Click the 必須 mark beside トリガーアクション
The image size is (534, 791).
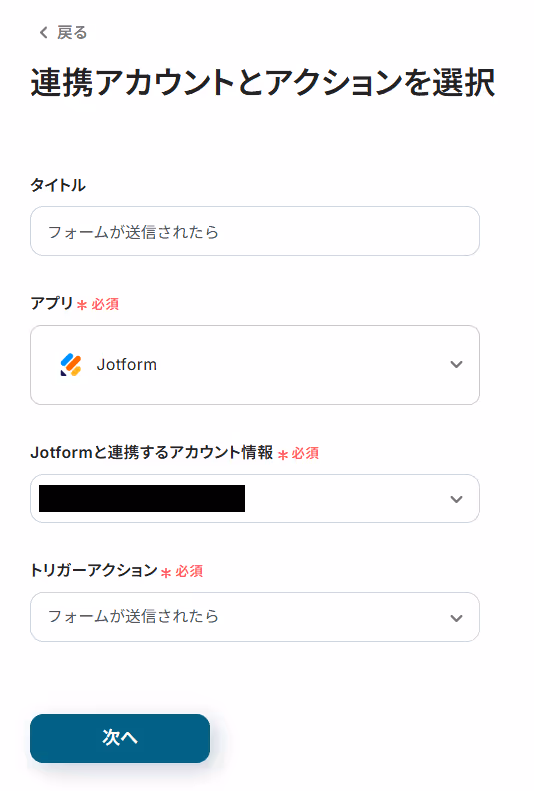click(189, 571)
